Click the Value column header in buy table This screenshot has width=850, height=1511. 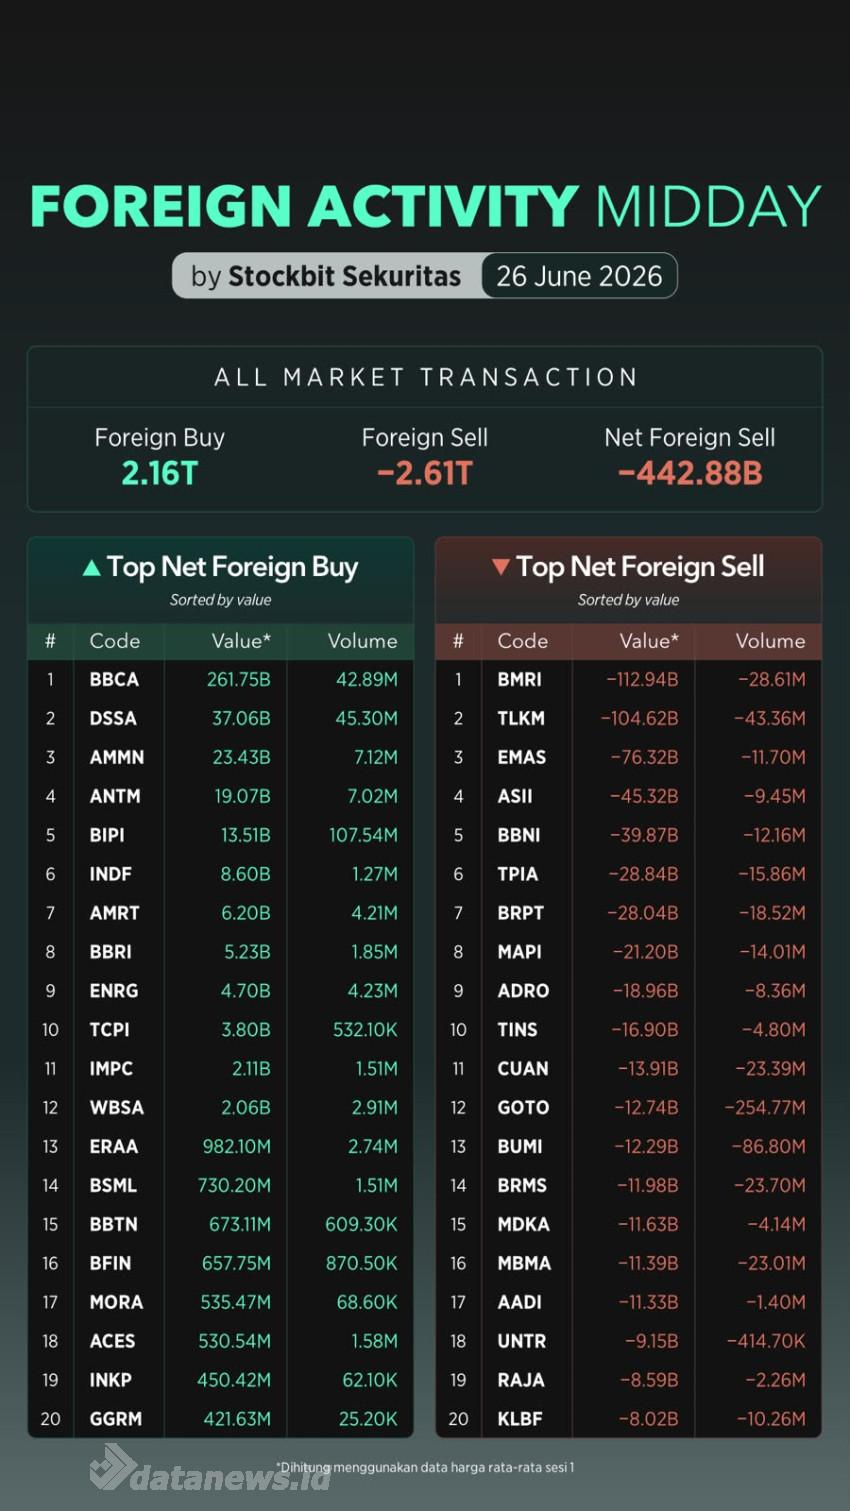click(x=241, y=641)
